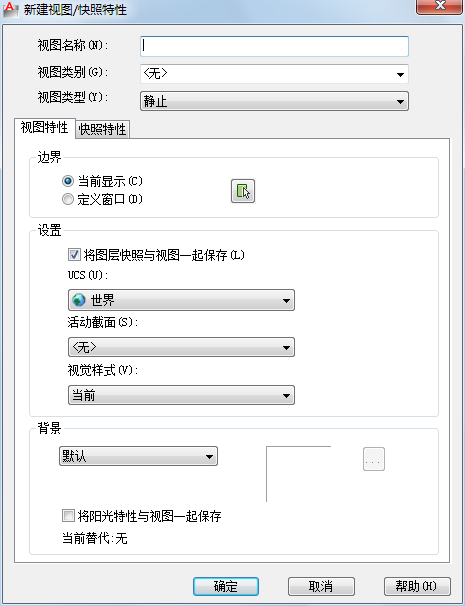Click the background browse ellipsis button
Screen dimensions: 465x606
pyautogui.click(x=374, y=459)
